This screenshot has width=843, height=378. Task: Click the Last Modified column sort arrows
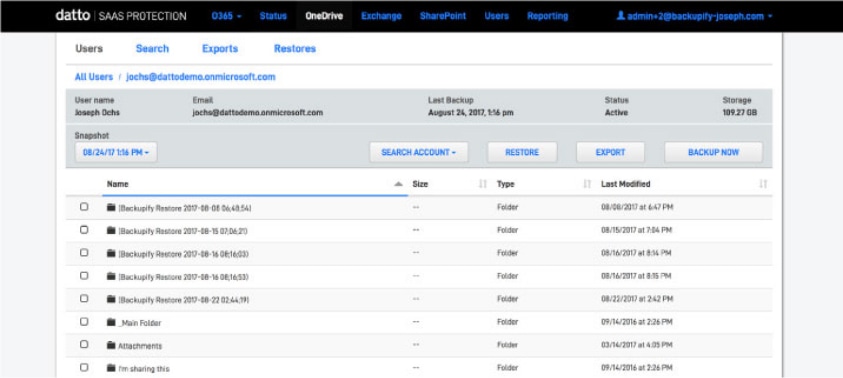click(763, 184)
